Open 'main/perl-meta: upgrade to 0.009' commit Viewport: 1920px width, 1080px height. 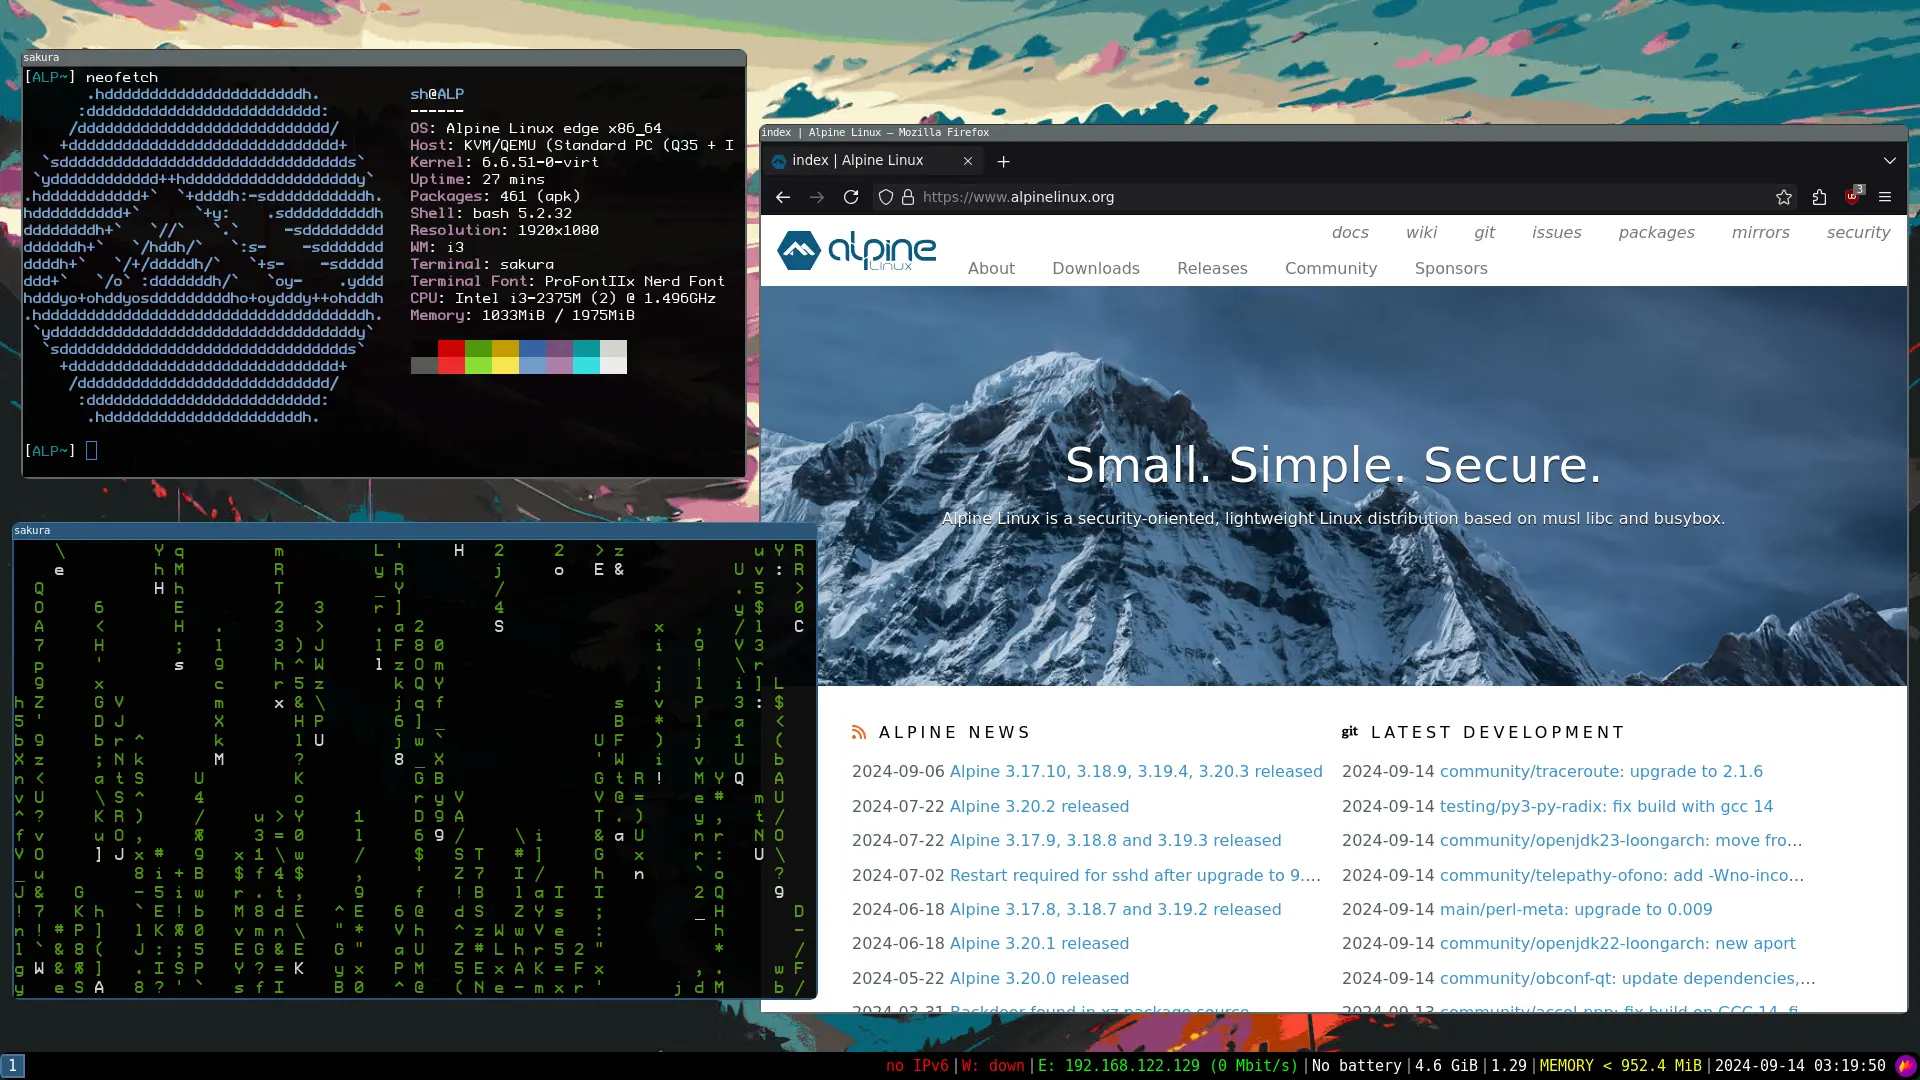(x=1576, y=910)
